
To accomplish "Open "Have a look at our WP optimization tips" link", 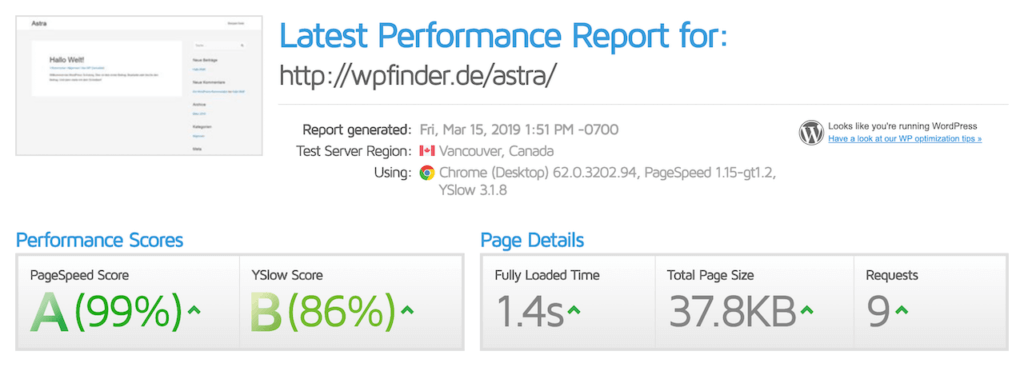I will (x=904, y=139).
